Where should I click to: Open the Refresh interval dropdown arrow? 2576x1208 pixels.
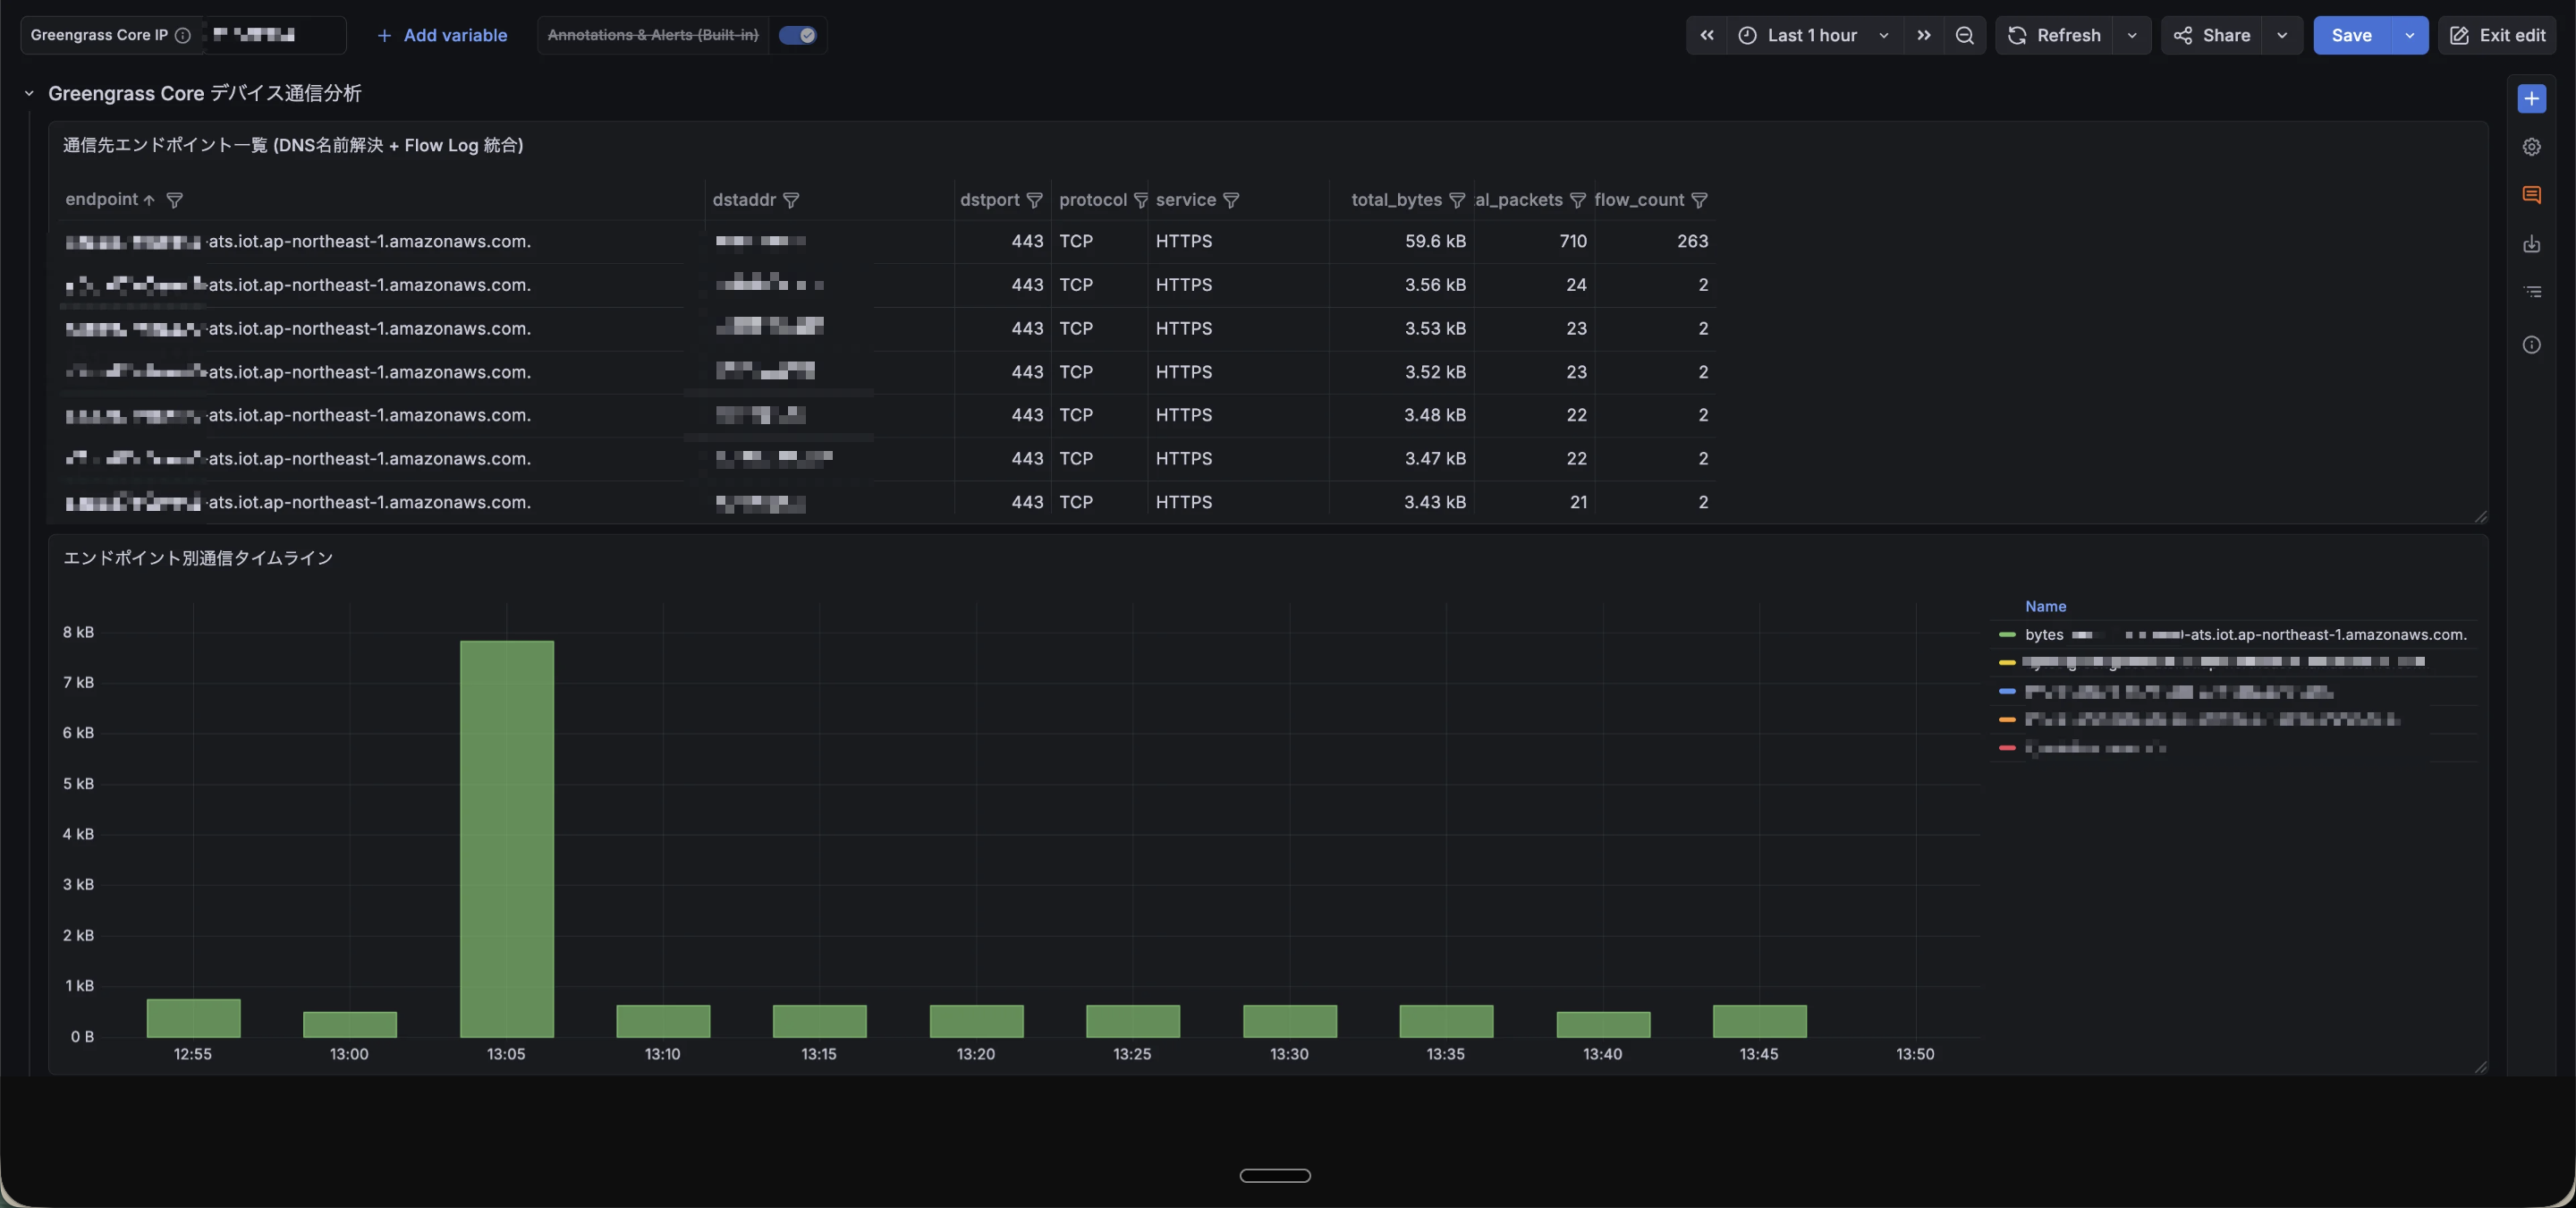click(x=2132, y=35)
